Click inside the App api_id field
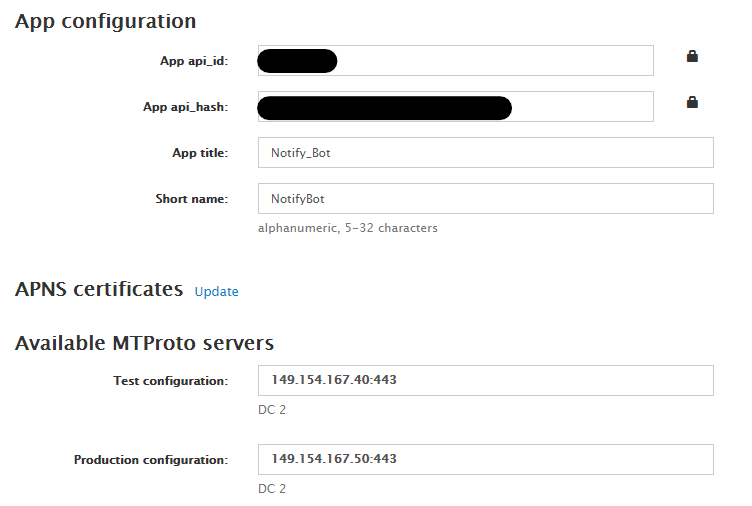Image resolution: width=752 pixels, height=506 pixels. [x=490, y=61]
